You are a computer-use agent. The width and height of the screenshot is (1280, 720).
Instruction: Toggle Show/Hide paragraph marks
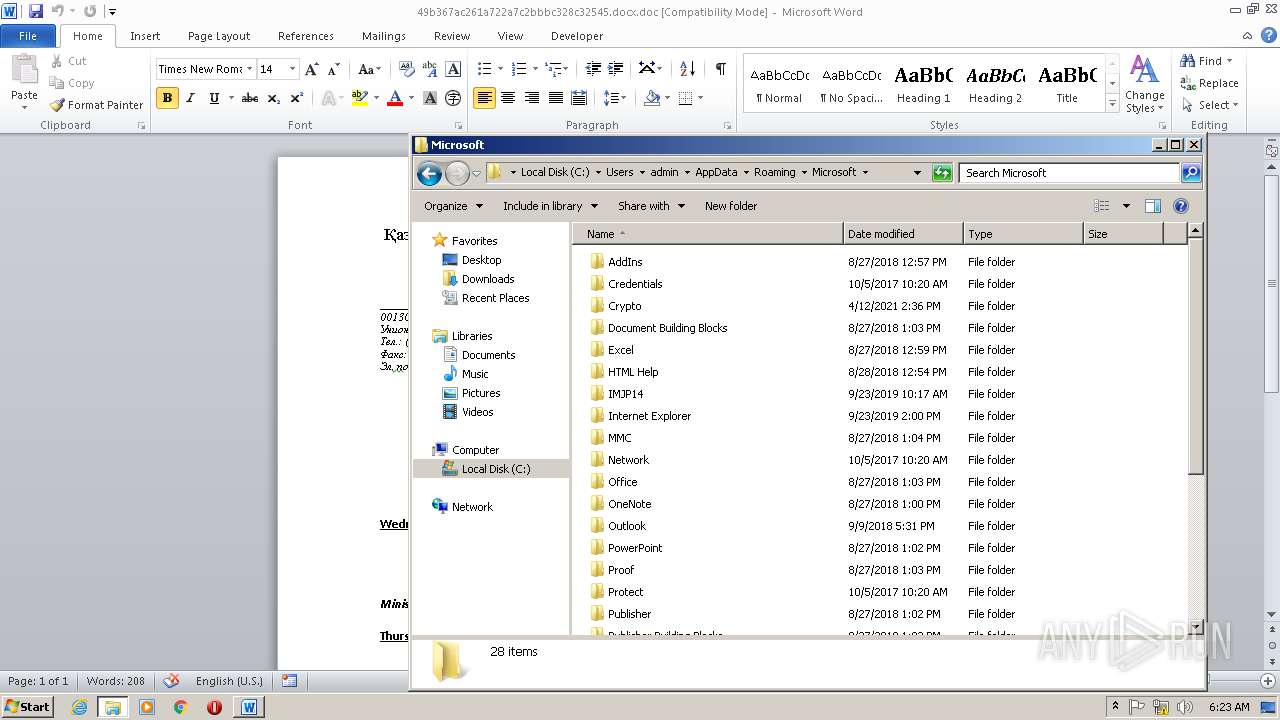click(x=720, y=68)
